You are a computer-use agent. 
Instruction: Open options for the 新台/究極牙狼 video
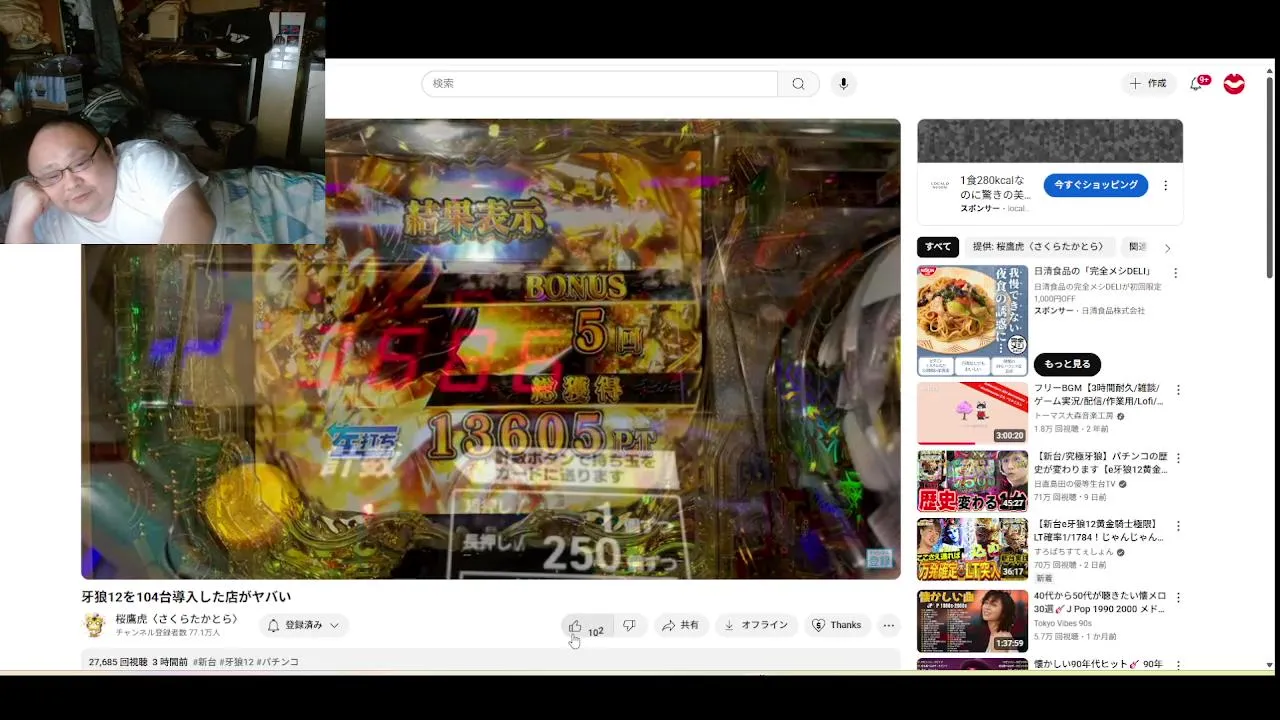point(1178,458)
